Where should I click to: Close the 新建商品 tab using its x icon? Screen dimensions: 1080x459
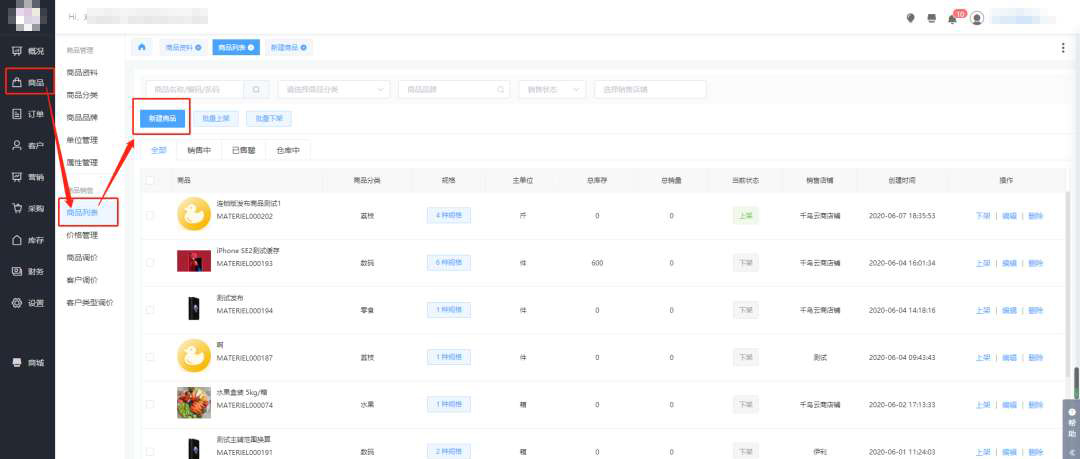(304, 47)
